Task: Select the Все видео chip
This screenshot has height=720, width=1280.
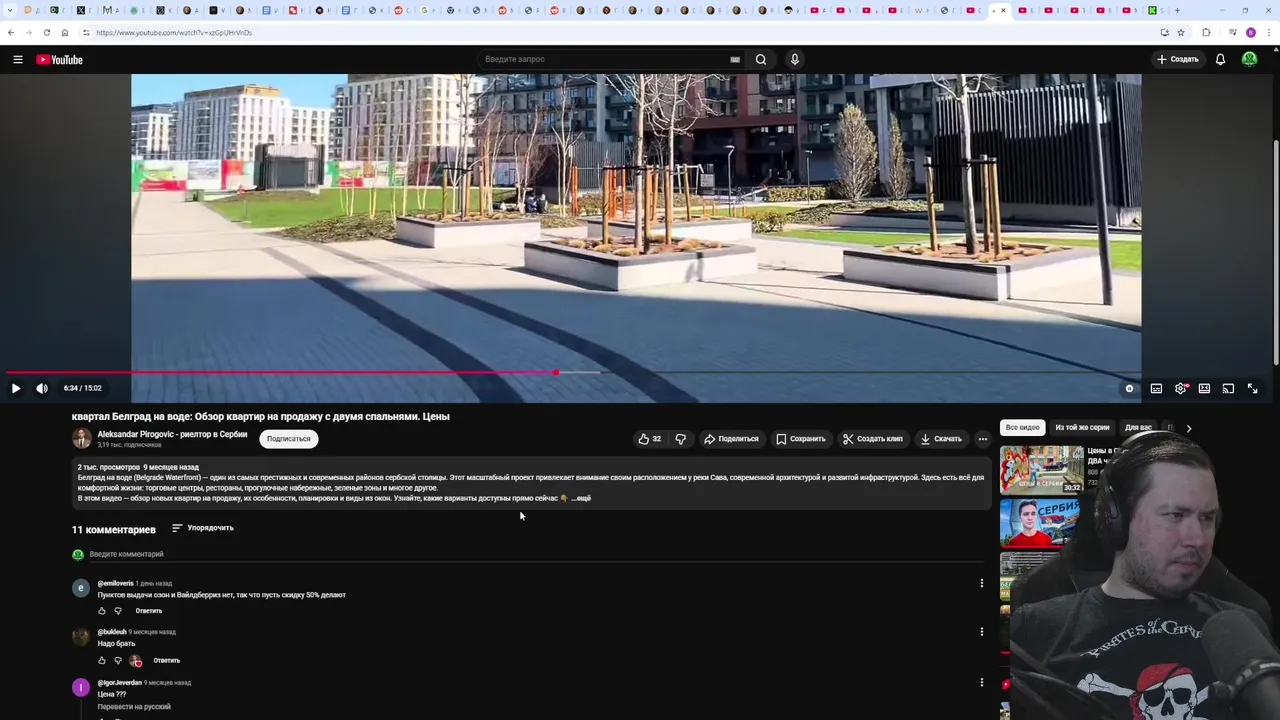Action: pyautogui.click(x=1022, y=428)
